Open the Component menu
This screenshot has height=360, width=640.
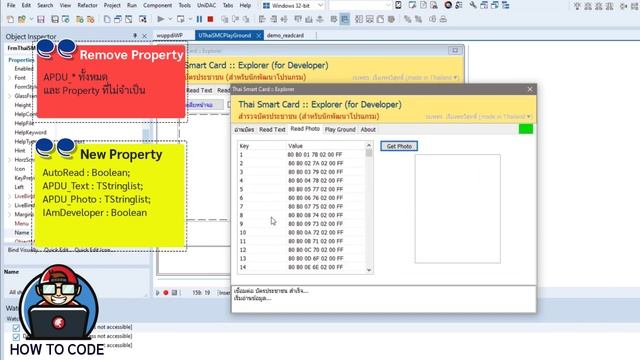point(158,5)
